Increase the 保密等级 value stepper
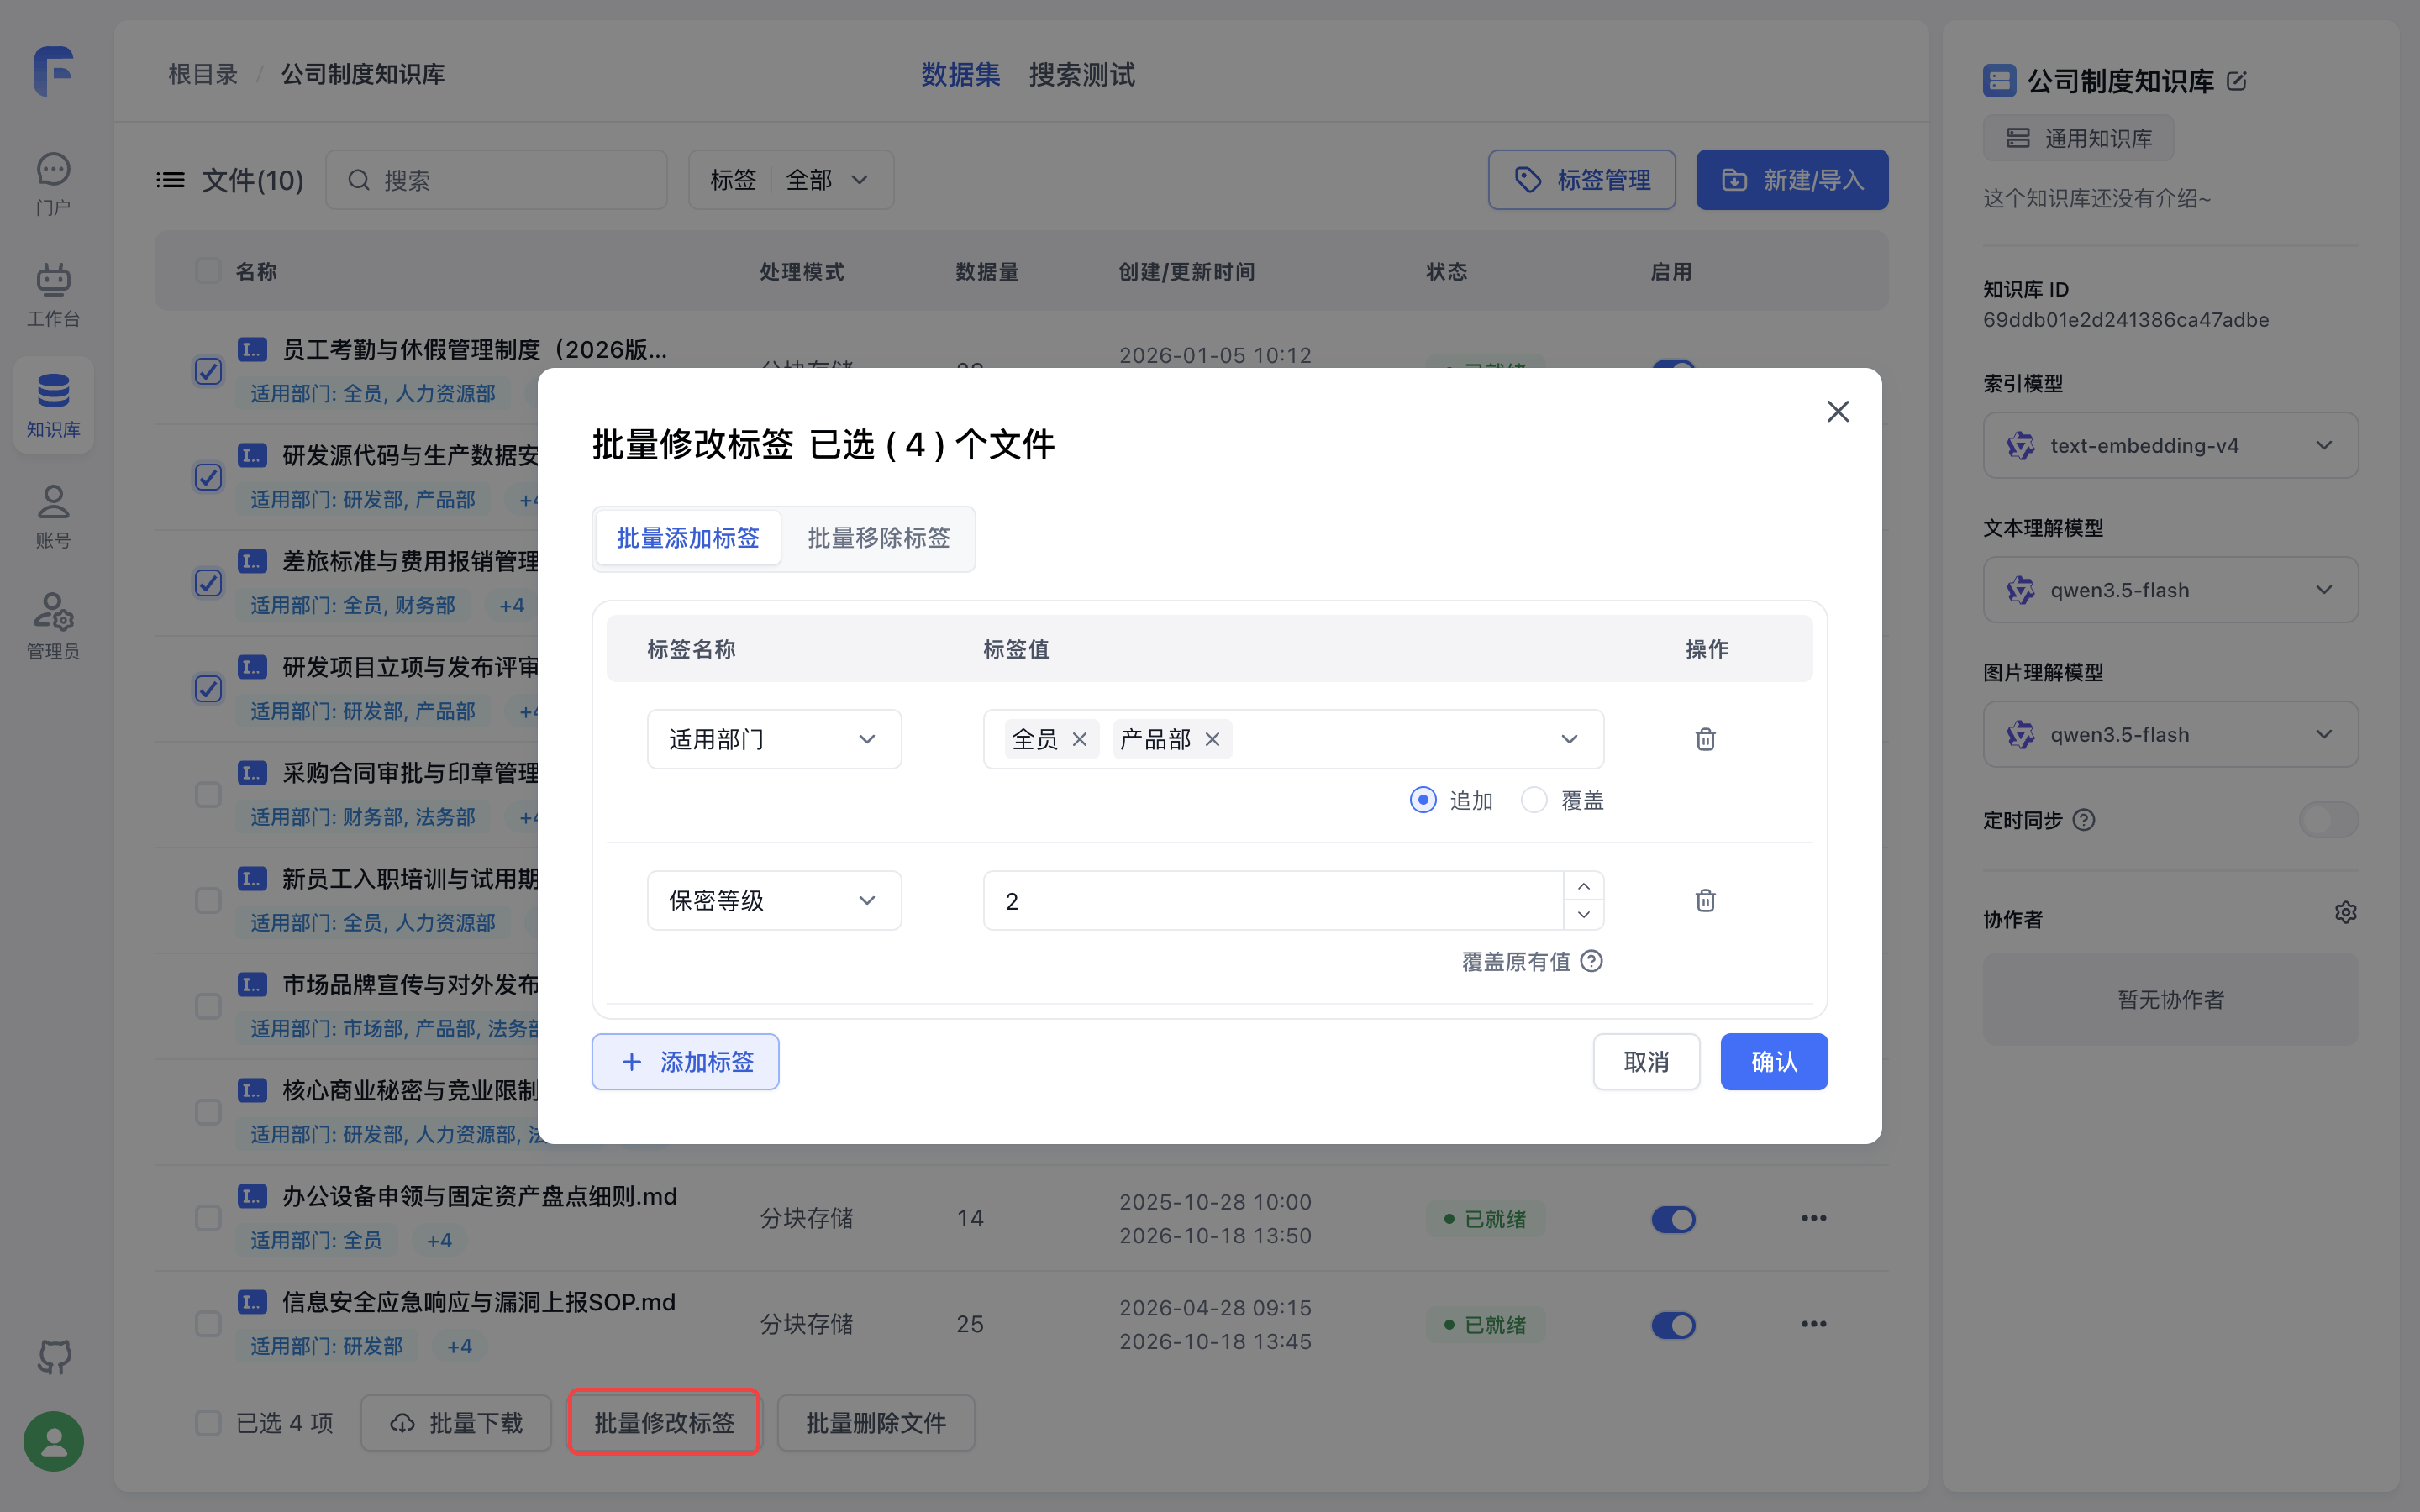The image size is (2420, 1512). pos(1583,886)
